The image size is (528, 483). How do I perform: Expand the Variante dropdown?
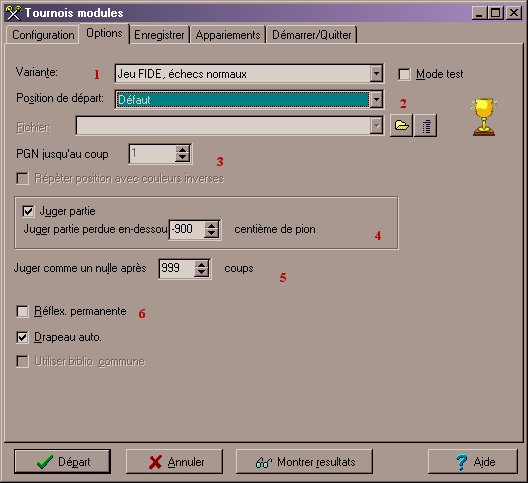click(376, 73)
